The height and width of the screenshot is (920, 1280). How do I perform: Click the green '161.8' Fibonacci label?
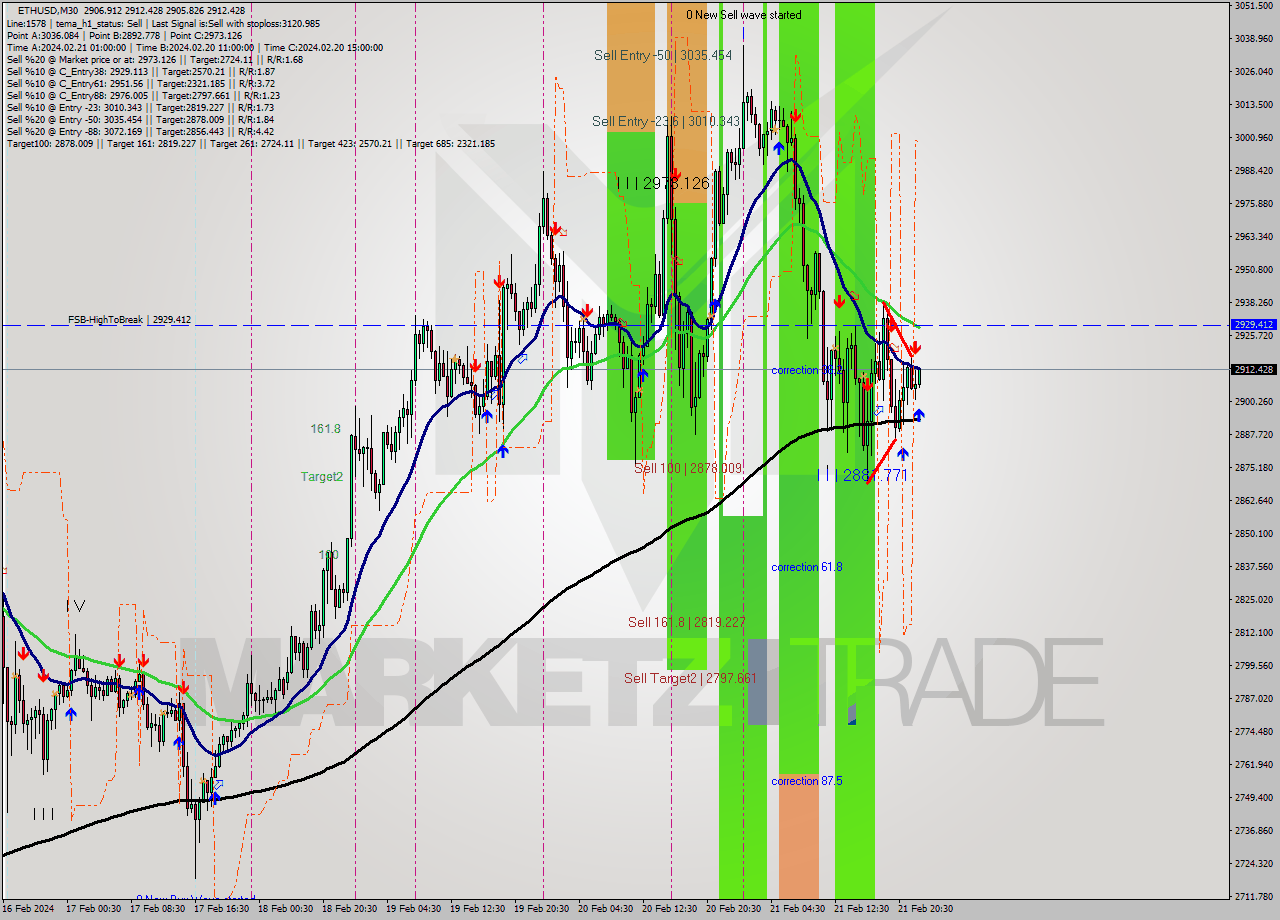tap(326, 429)
